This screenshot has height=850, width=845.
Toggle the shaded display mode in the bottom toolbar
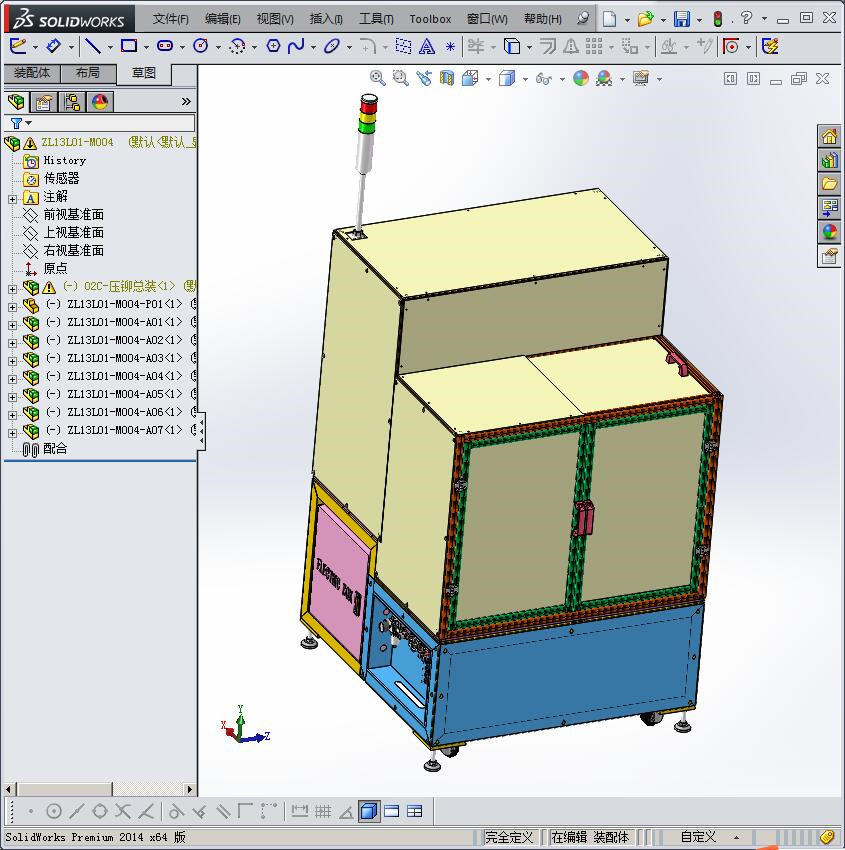click(369, 812)
